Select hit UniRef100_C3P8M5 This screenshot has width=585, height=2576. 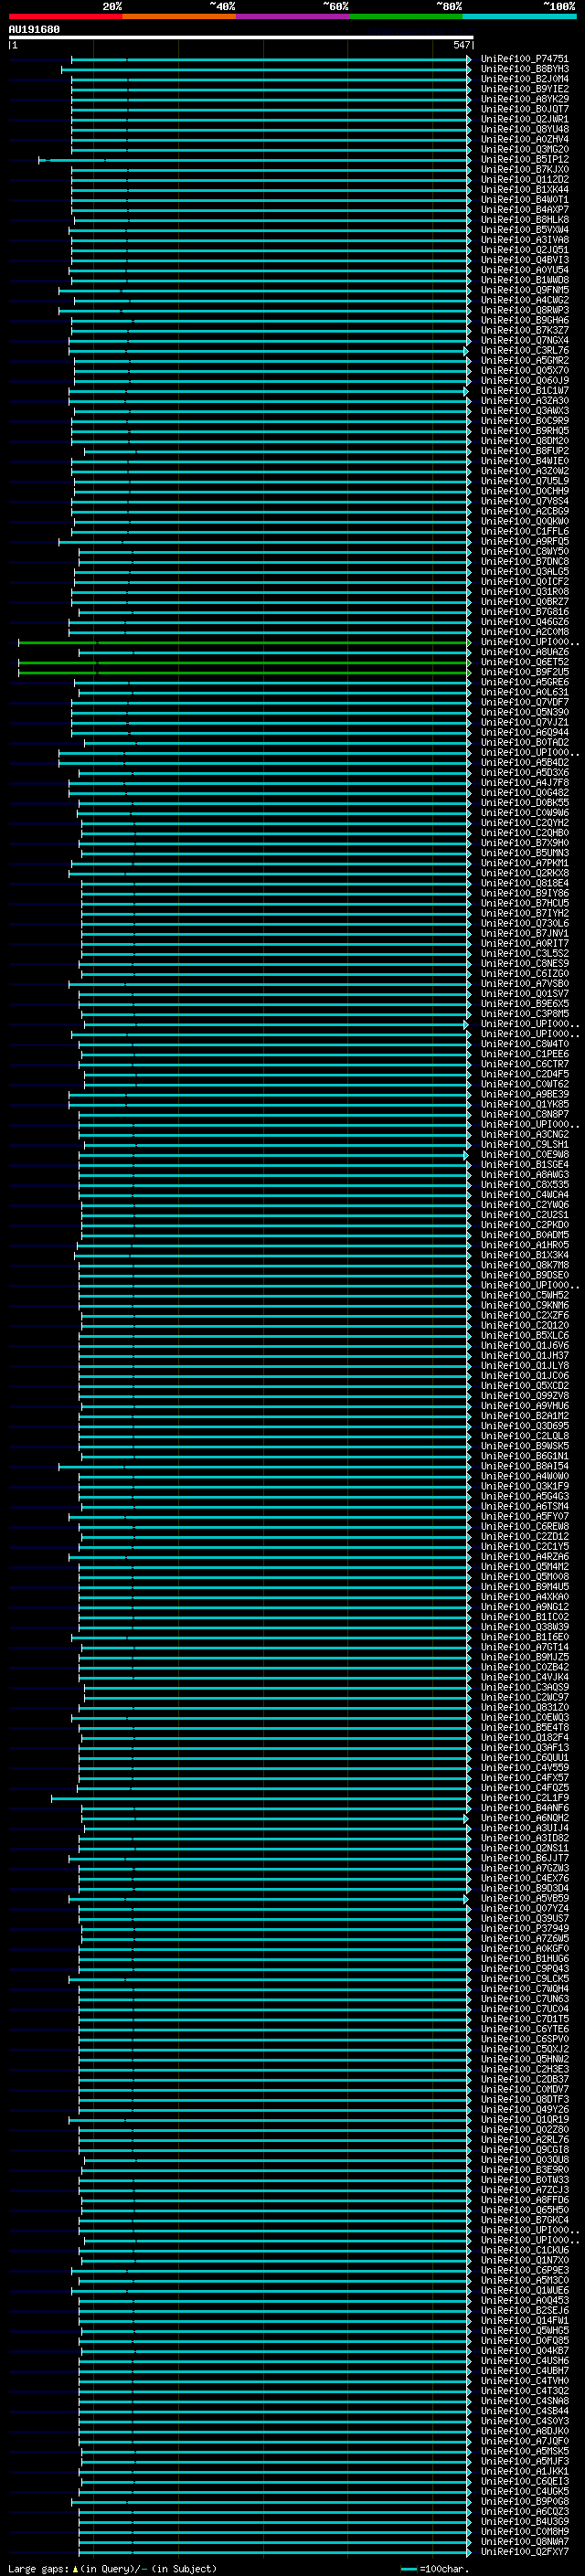524,1014
